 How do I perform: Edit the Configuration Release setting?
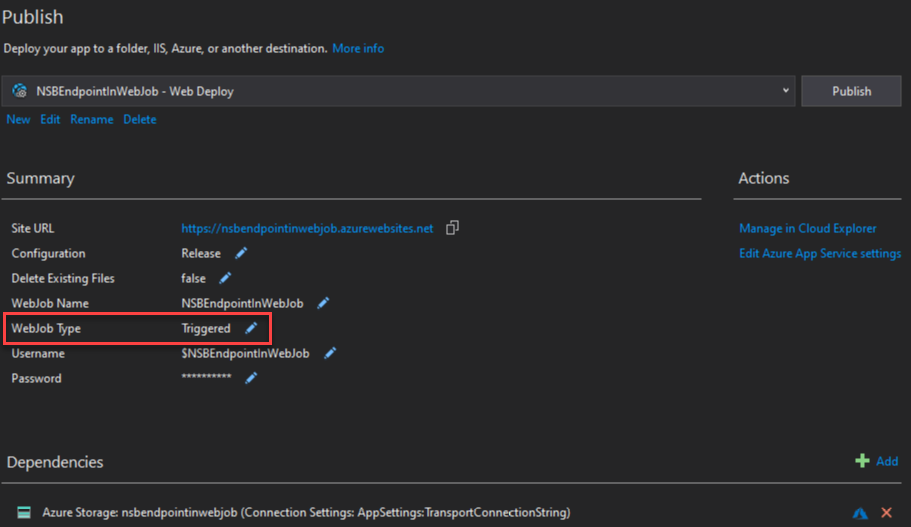[241, 253]
